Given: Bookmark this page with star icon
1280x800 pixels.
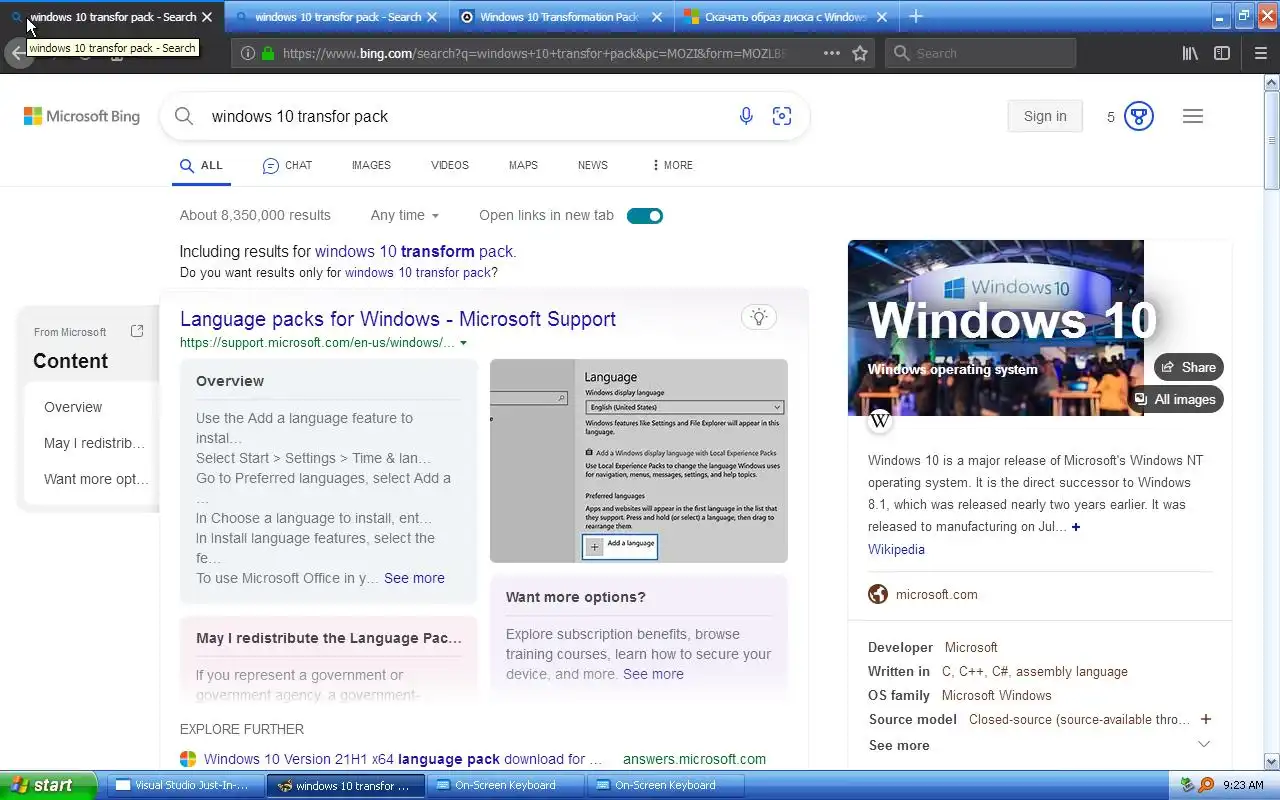Looking at the screenshot, I should 860,53.
